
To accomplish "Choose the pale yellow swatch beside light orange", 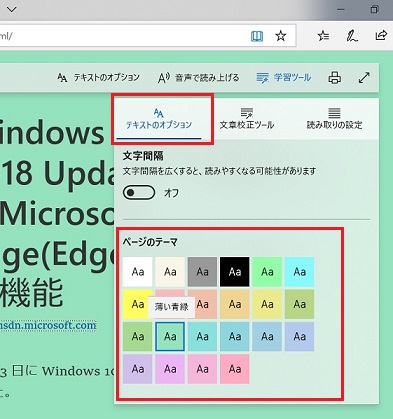I will [267, 304].
